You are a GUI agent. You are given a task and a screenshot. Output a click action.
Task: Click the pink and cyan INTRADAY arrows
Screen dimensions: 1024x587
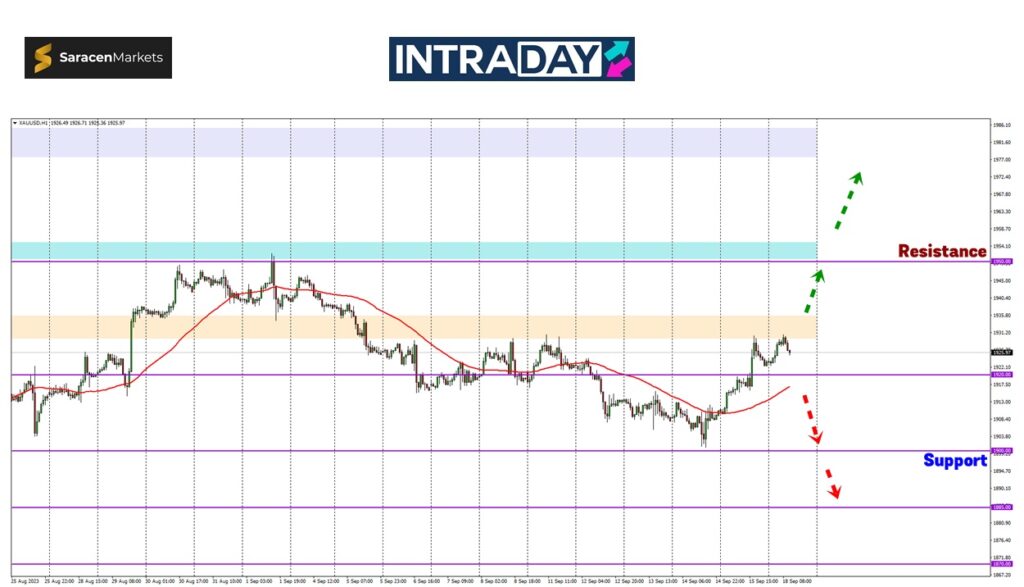point(618,59)
